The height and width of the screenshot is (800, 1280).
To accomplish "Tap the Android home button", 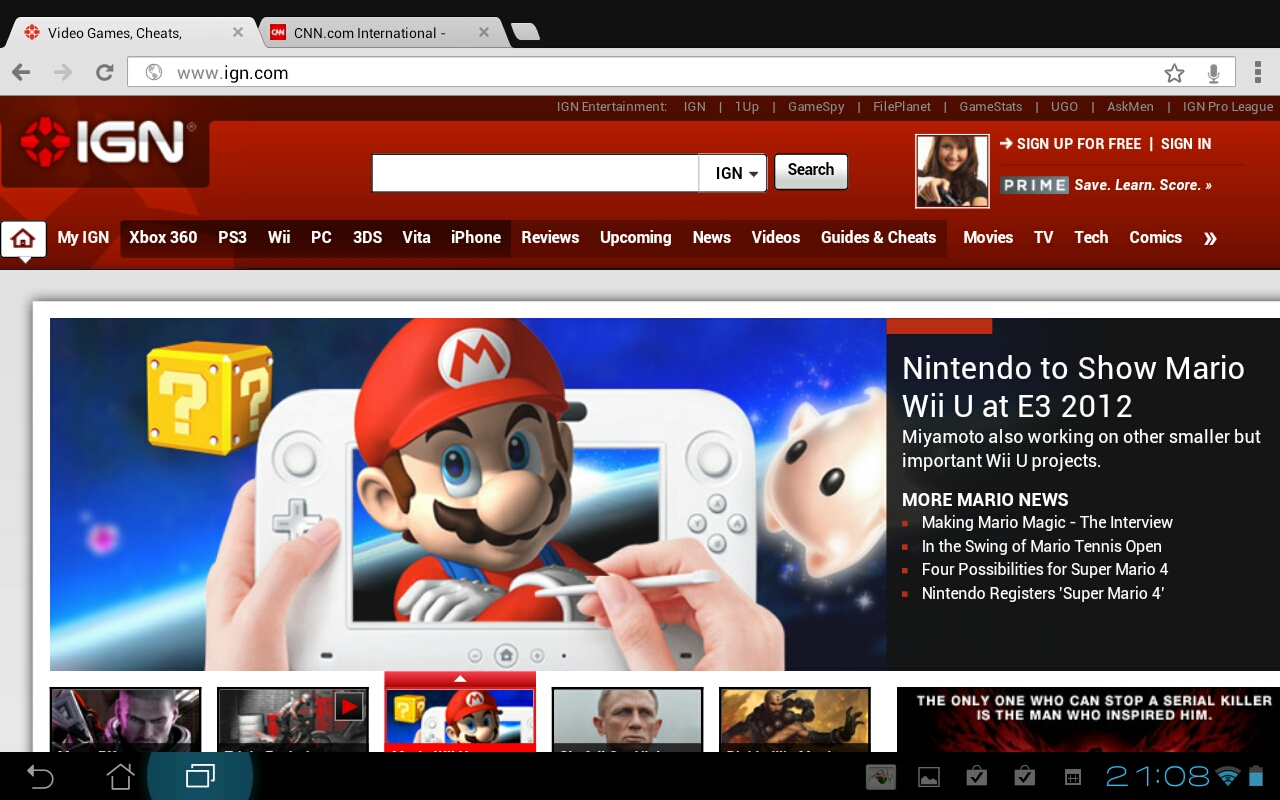I will tap(120, 776).
